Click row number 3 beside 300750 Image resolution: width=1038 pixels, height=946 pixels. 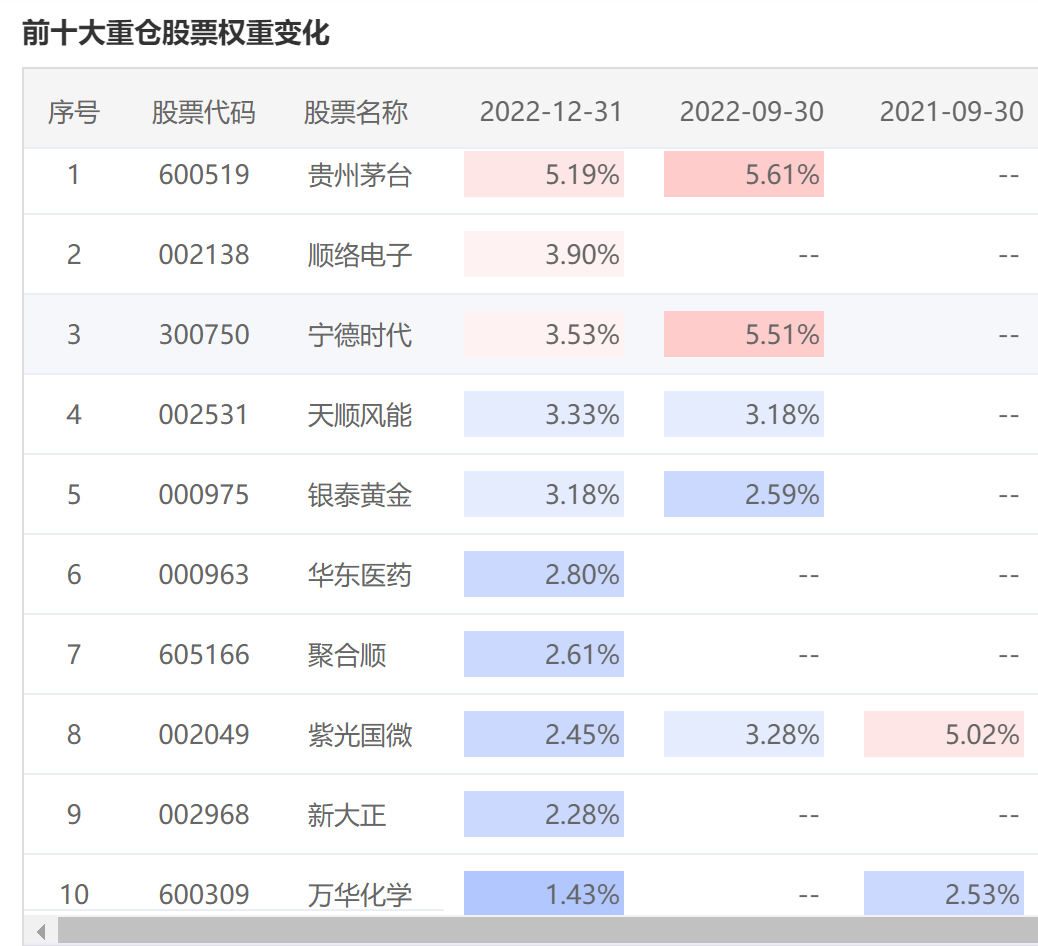pyautogui.click(x=73, y=335)
